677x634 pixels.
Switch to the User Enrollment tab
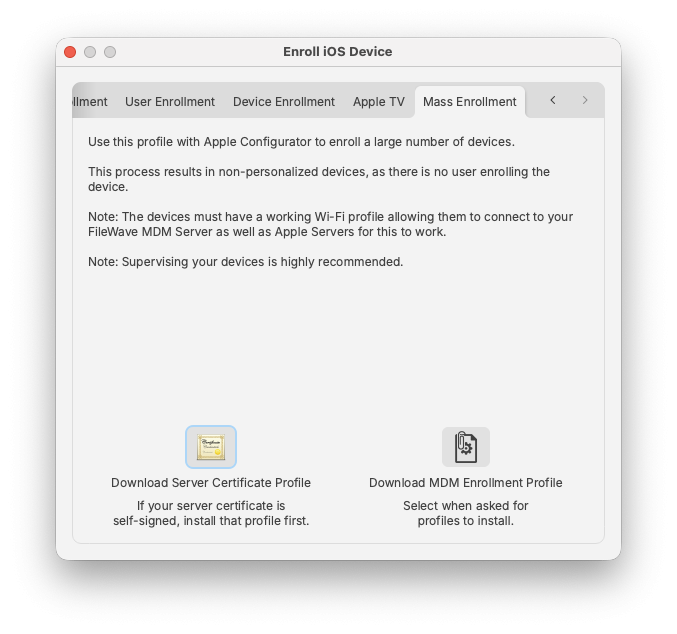(x=170, y=101)
